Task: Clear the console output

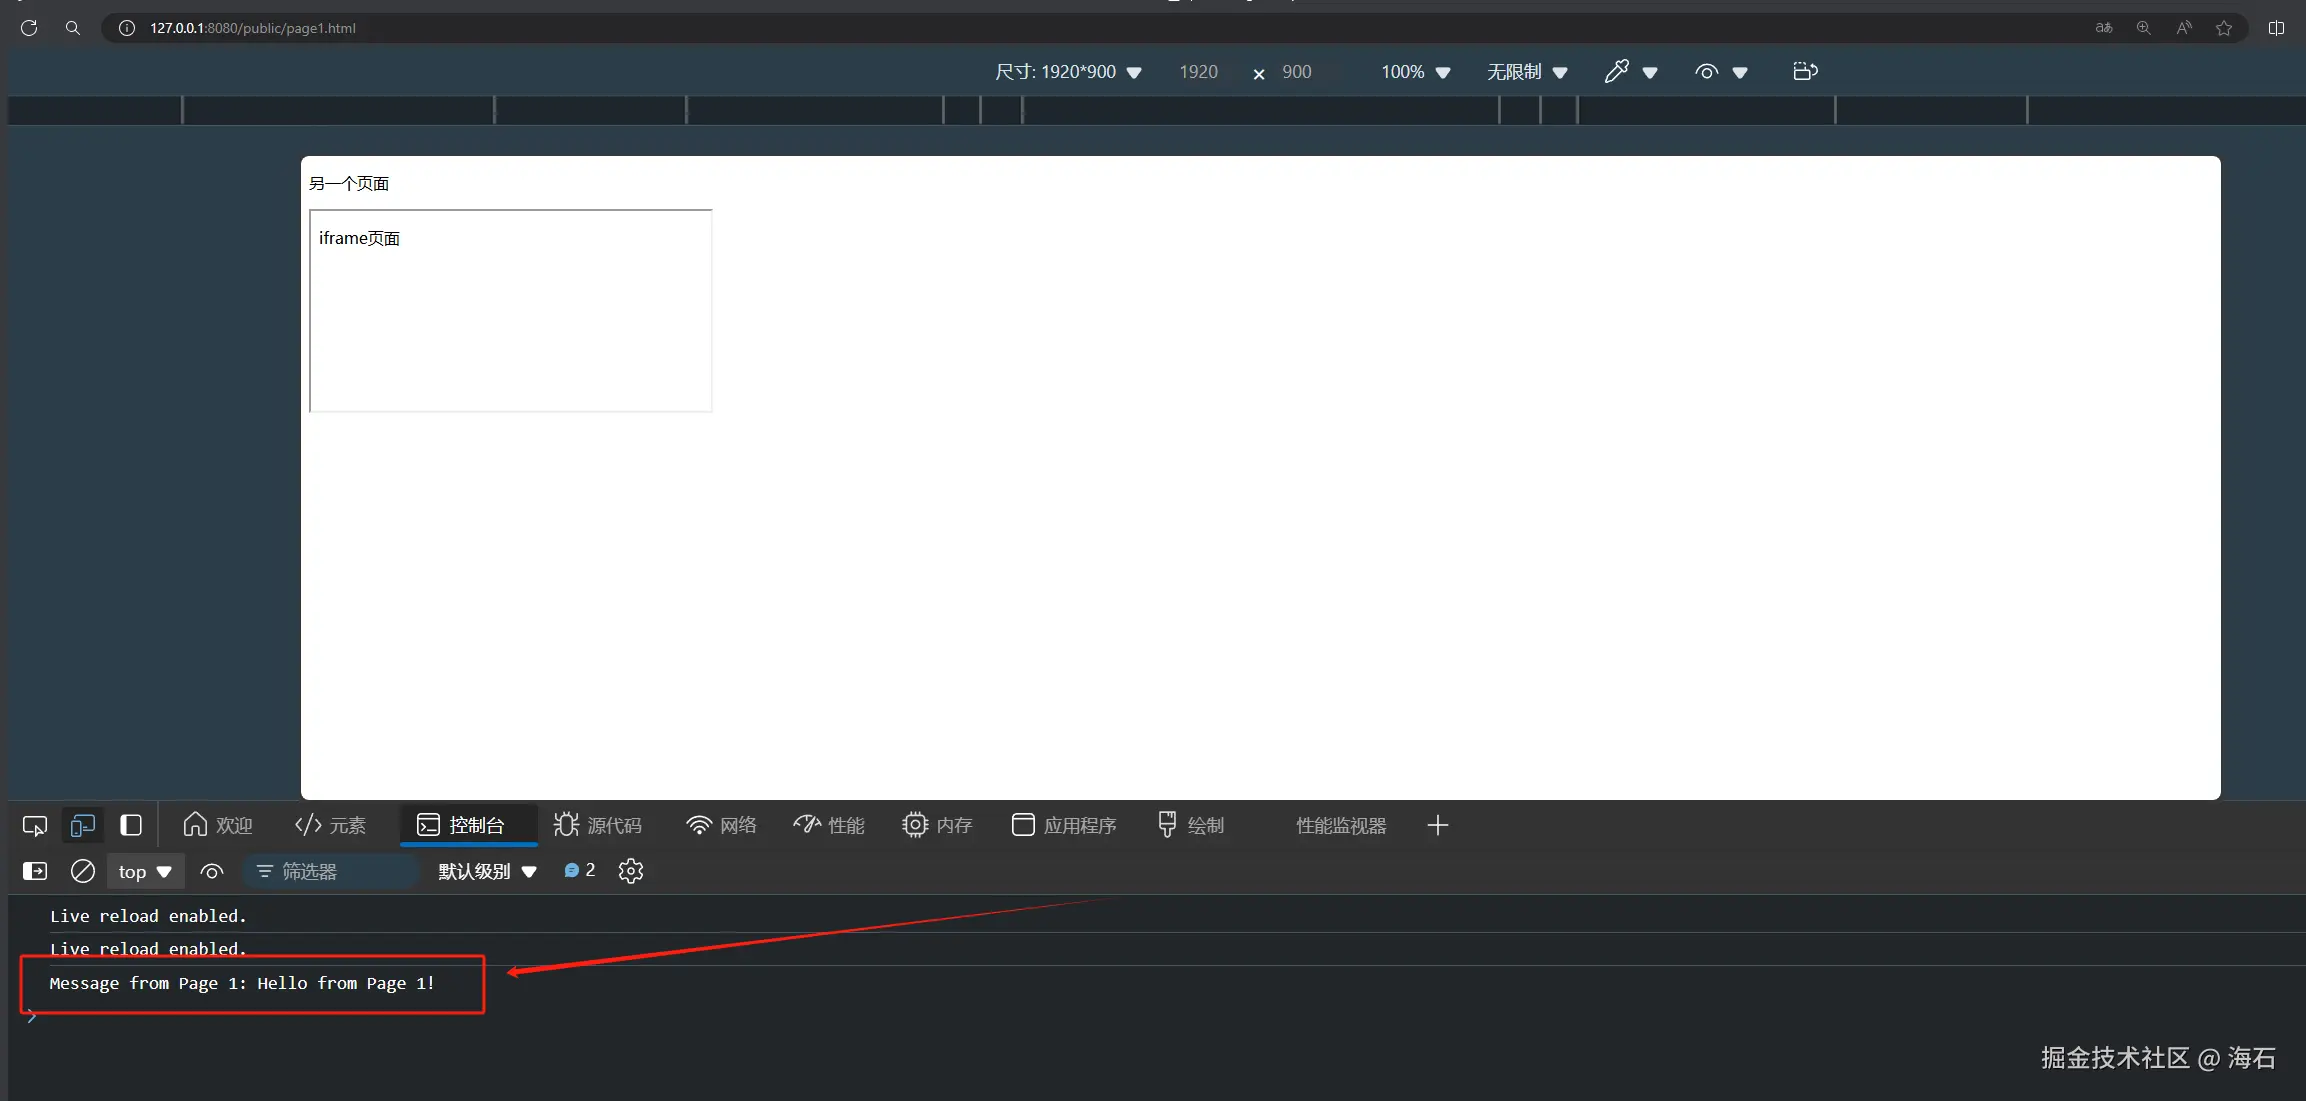Action: tap(81, 871)
